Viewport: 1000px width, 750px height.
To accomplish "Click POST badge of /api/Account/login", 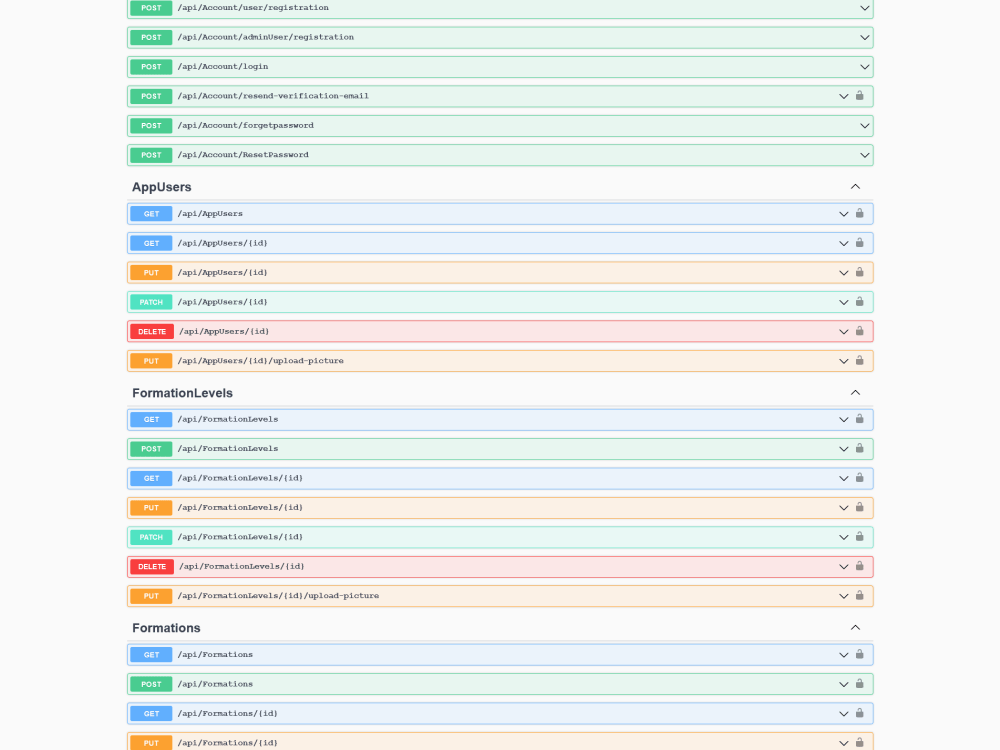I will click(x=151, y=66).
